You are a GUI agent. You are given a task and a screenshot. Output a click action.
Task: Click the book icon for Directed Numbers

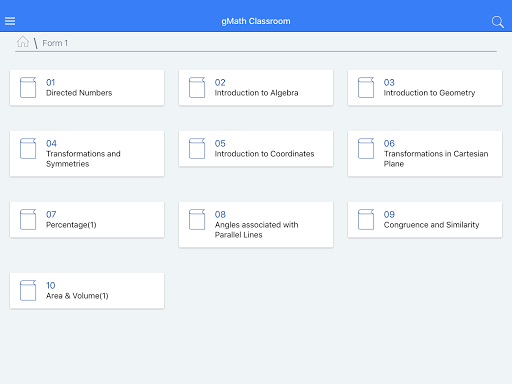tap(28, 88)
